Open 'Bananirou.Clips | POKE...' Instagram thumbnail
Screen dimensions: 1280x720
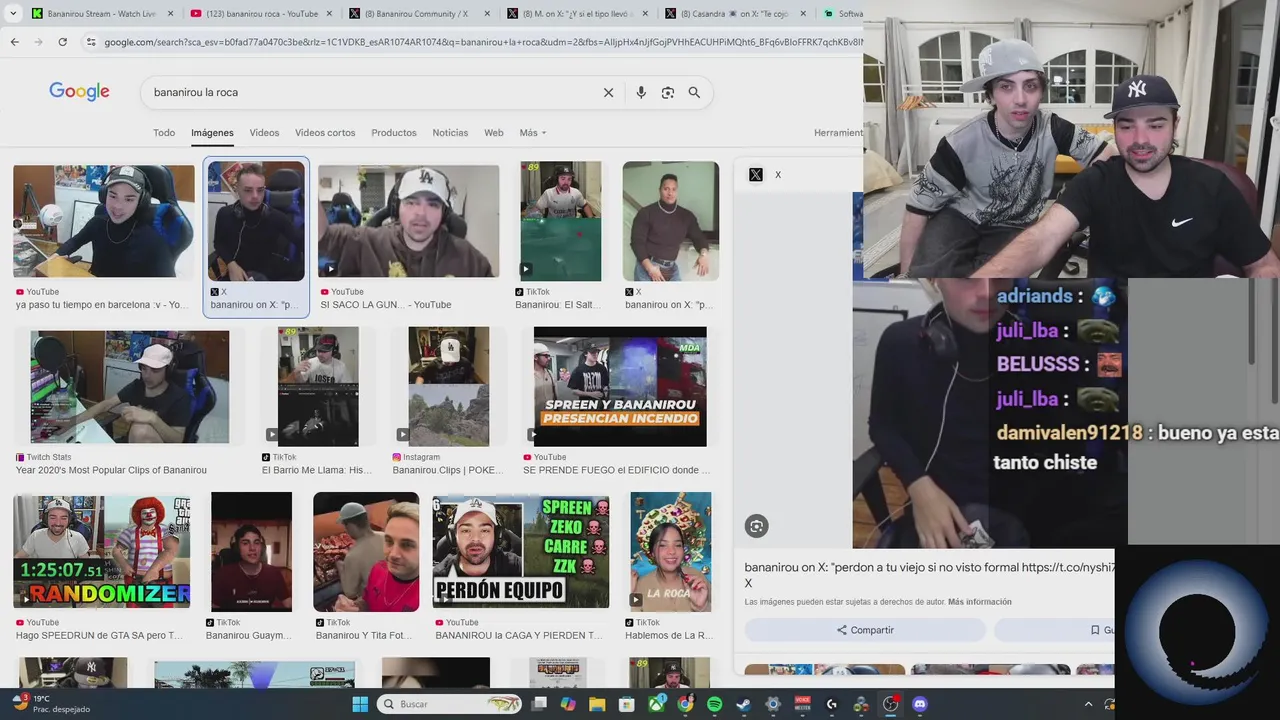(449, 386)
